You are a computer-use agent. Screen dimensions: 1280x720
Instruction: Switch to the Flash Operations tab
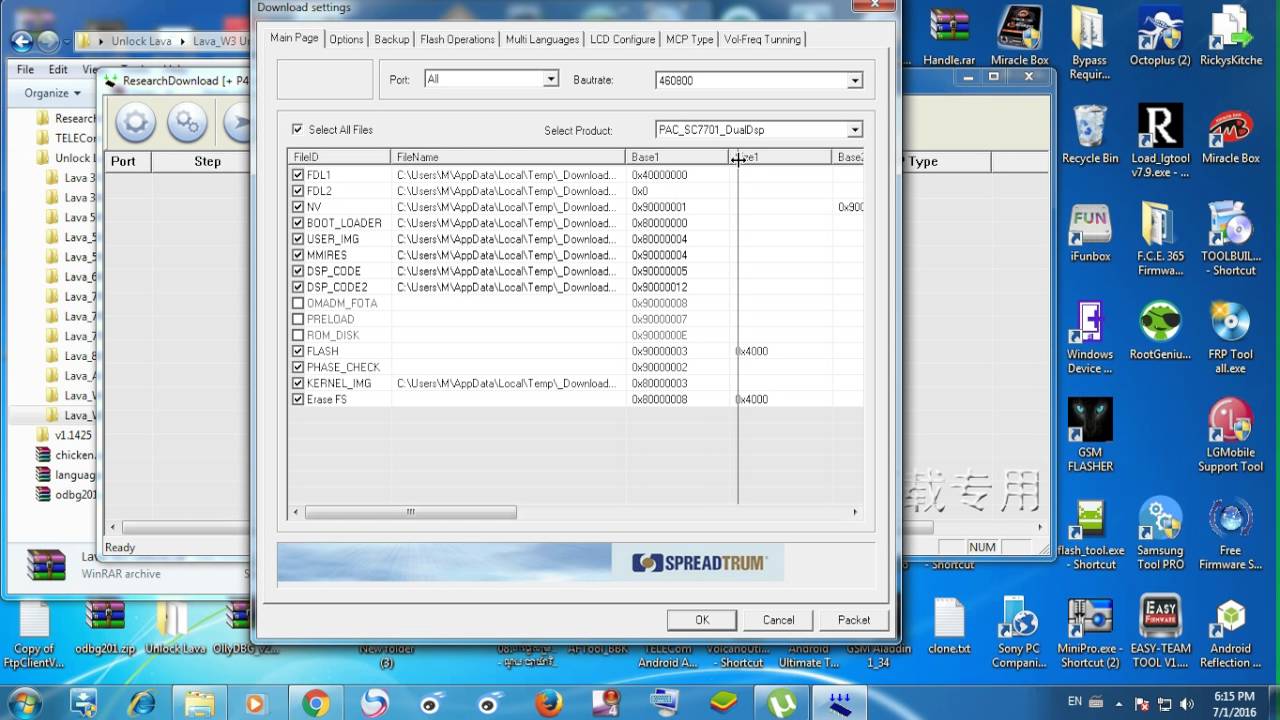457,39
